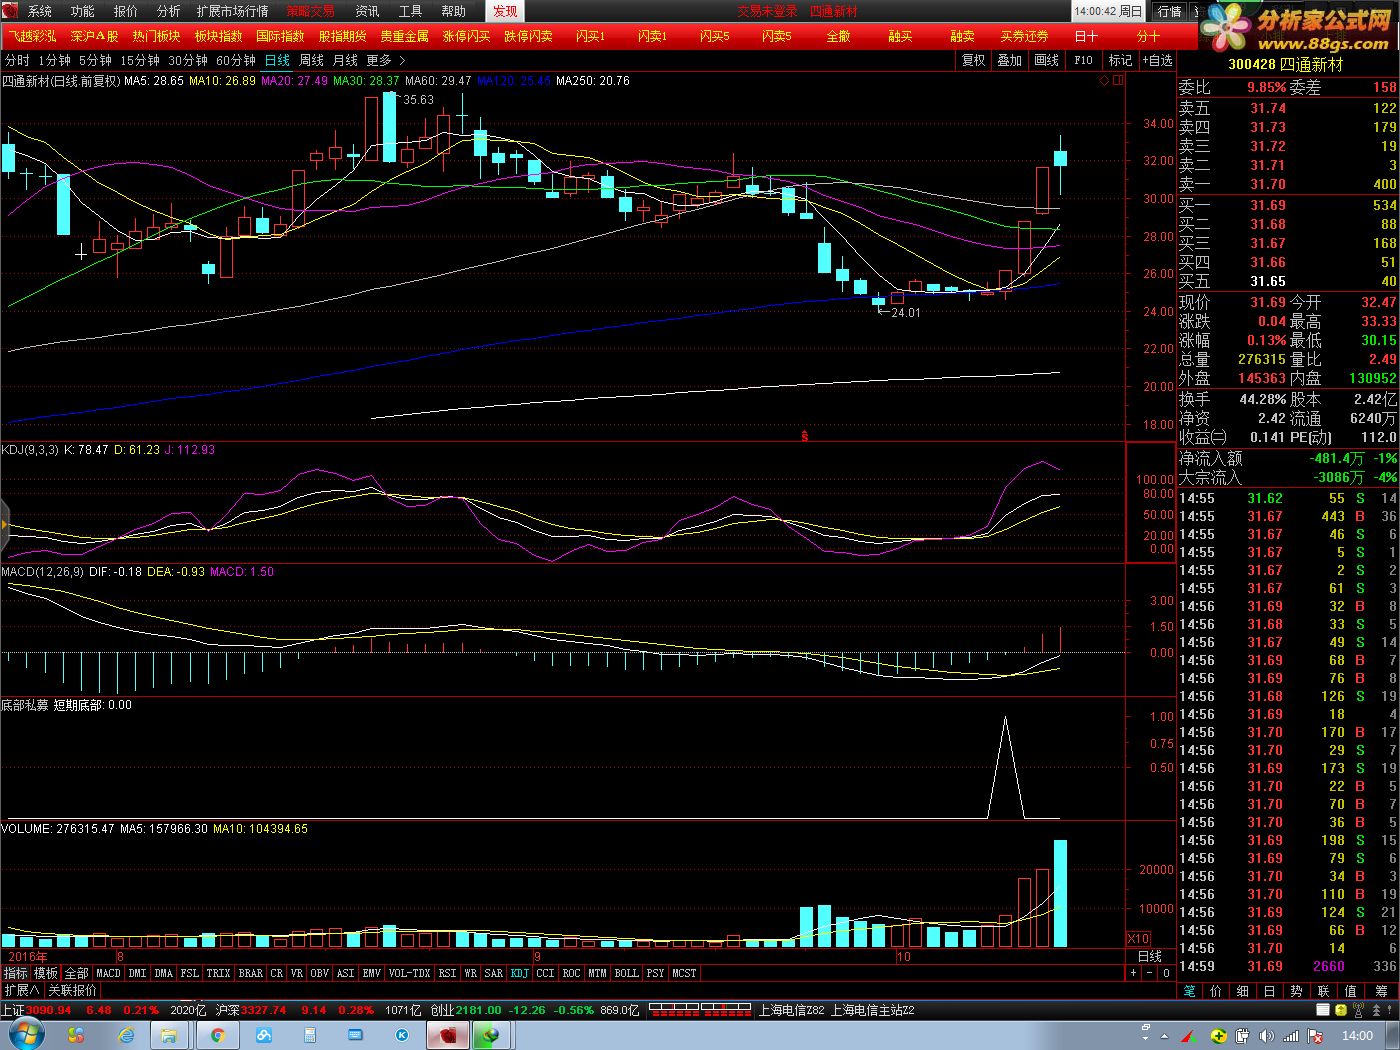Switch indicator to MCST
Image resolution: width=1400 pixels, height=1050 pixels.
point(684,973)
